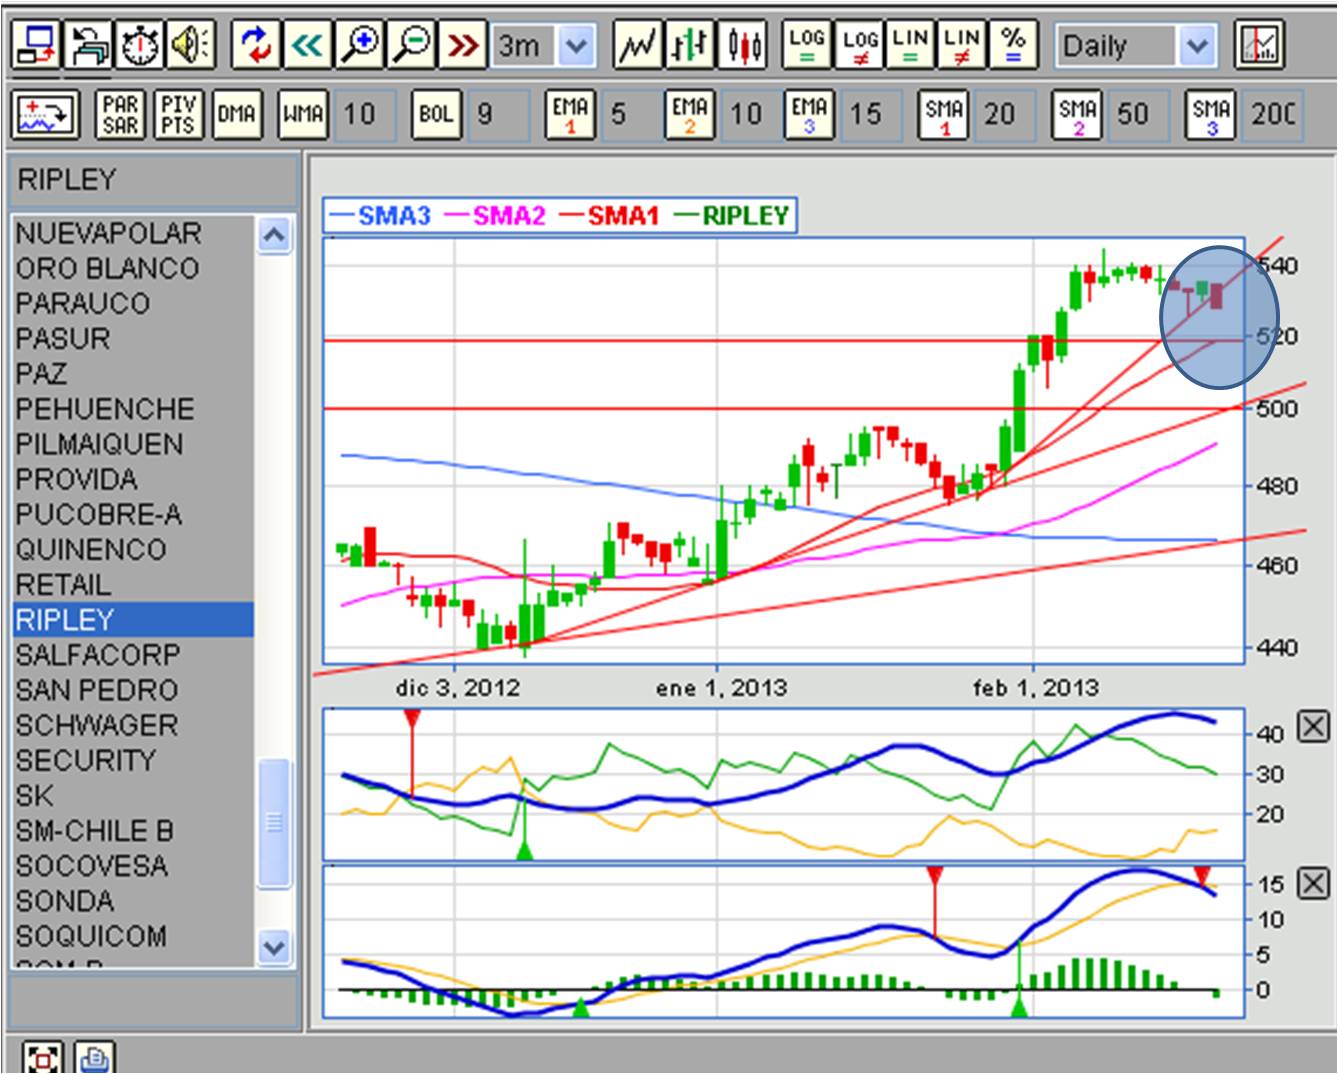
Task: Click the WMA period field showing 10
Action: click(x=363, y=115)
